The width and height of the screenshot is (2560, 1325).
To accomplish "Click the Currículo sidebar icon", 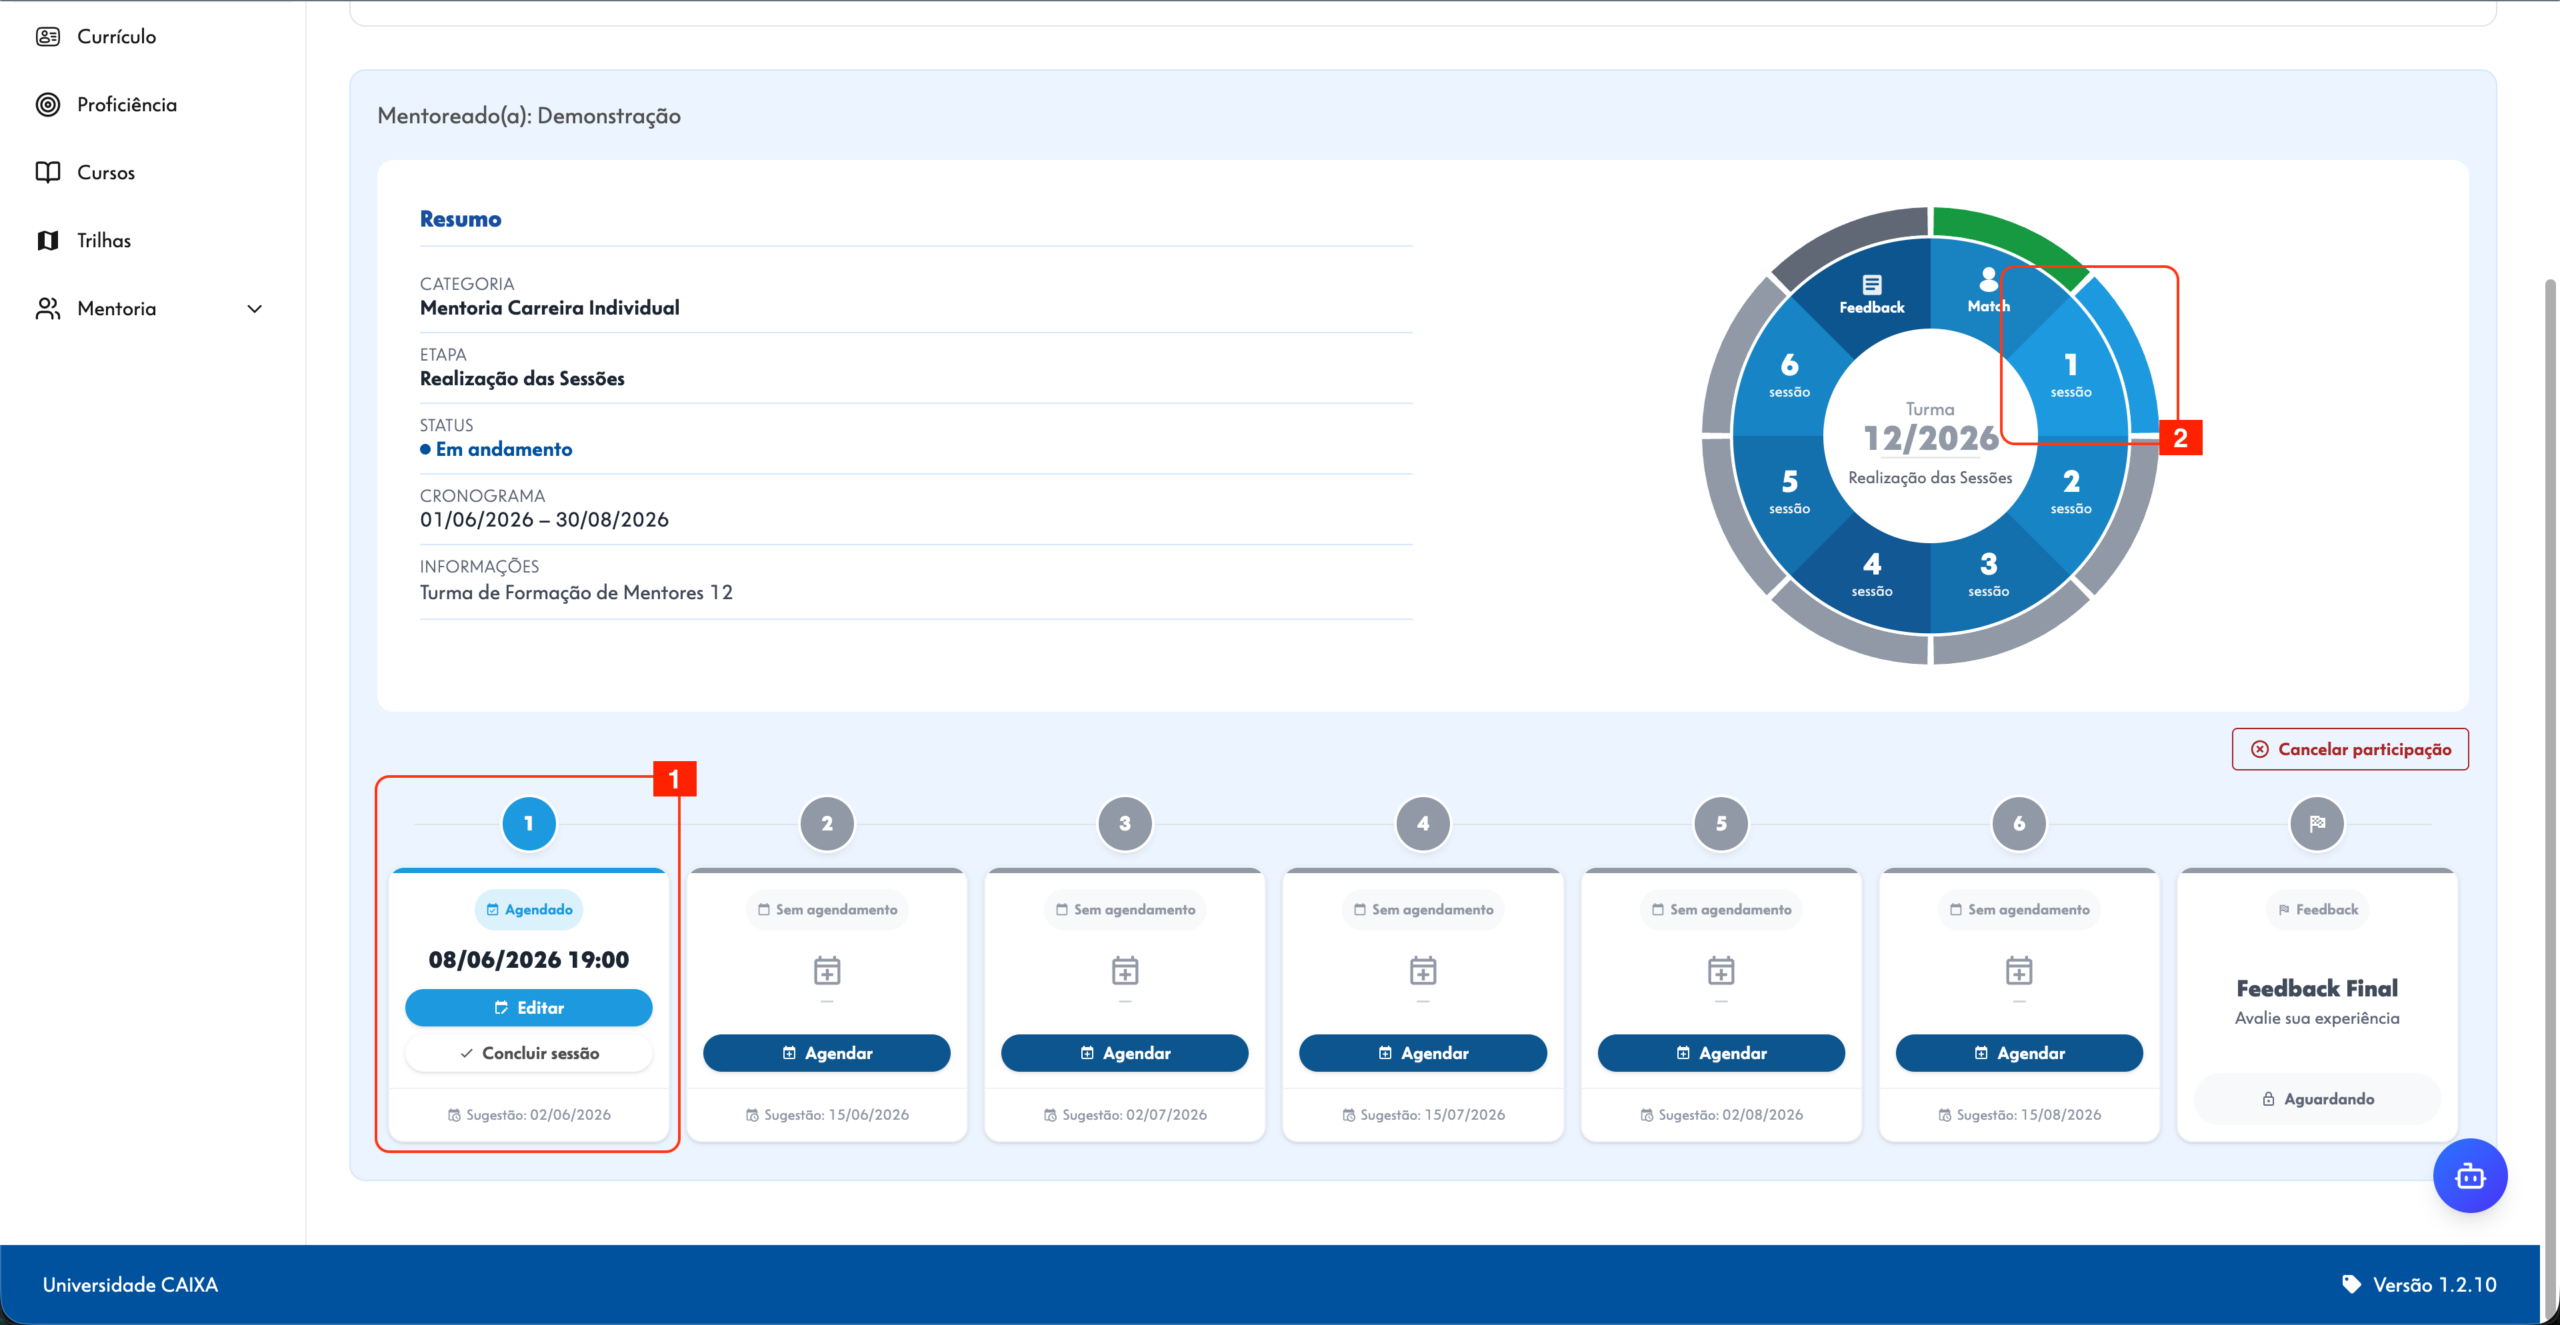I will tap(47, 37).
